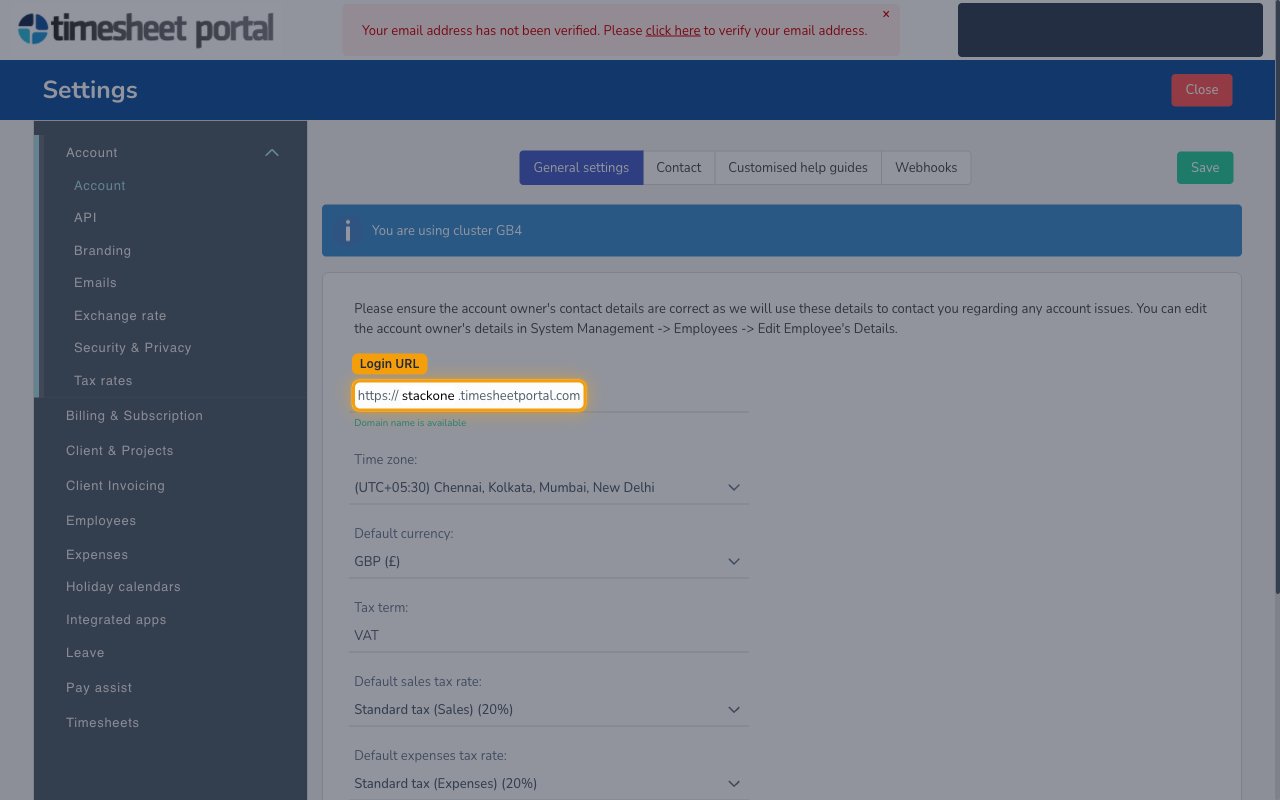Open the Default expenses tax rate dropdown
Image resolution: width=1280 pixels, height=800 pixels.
click(551, 784)
